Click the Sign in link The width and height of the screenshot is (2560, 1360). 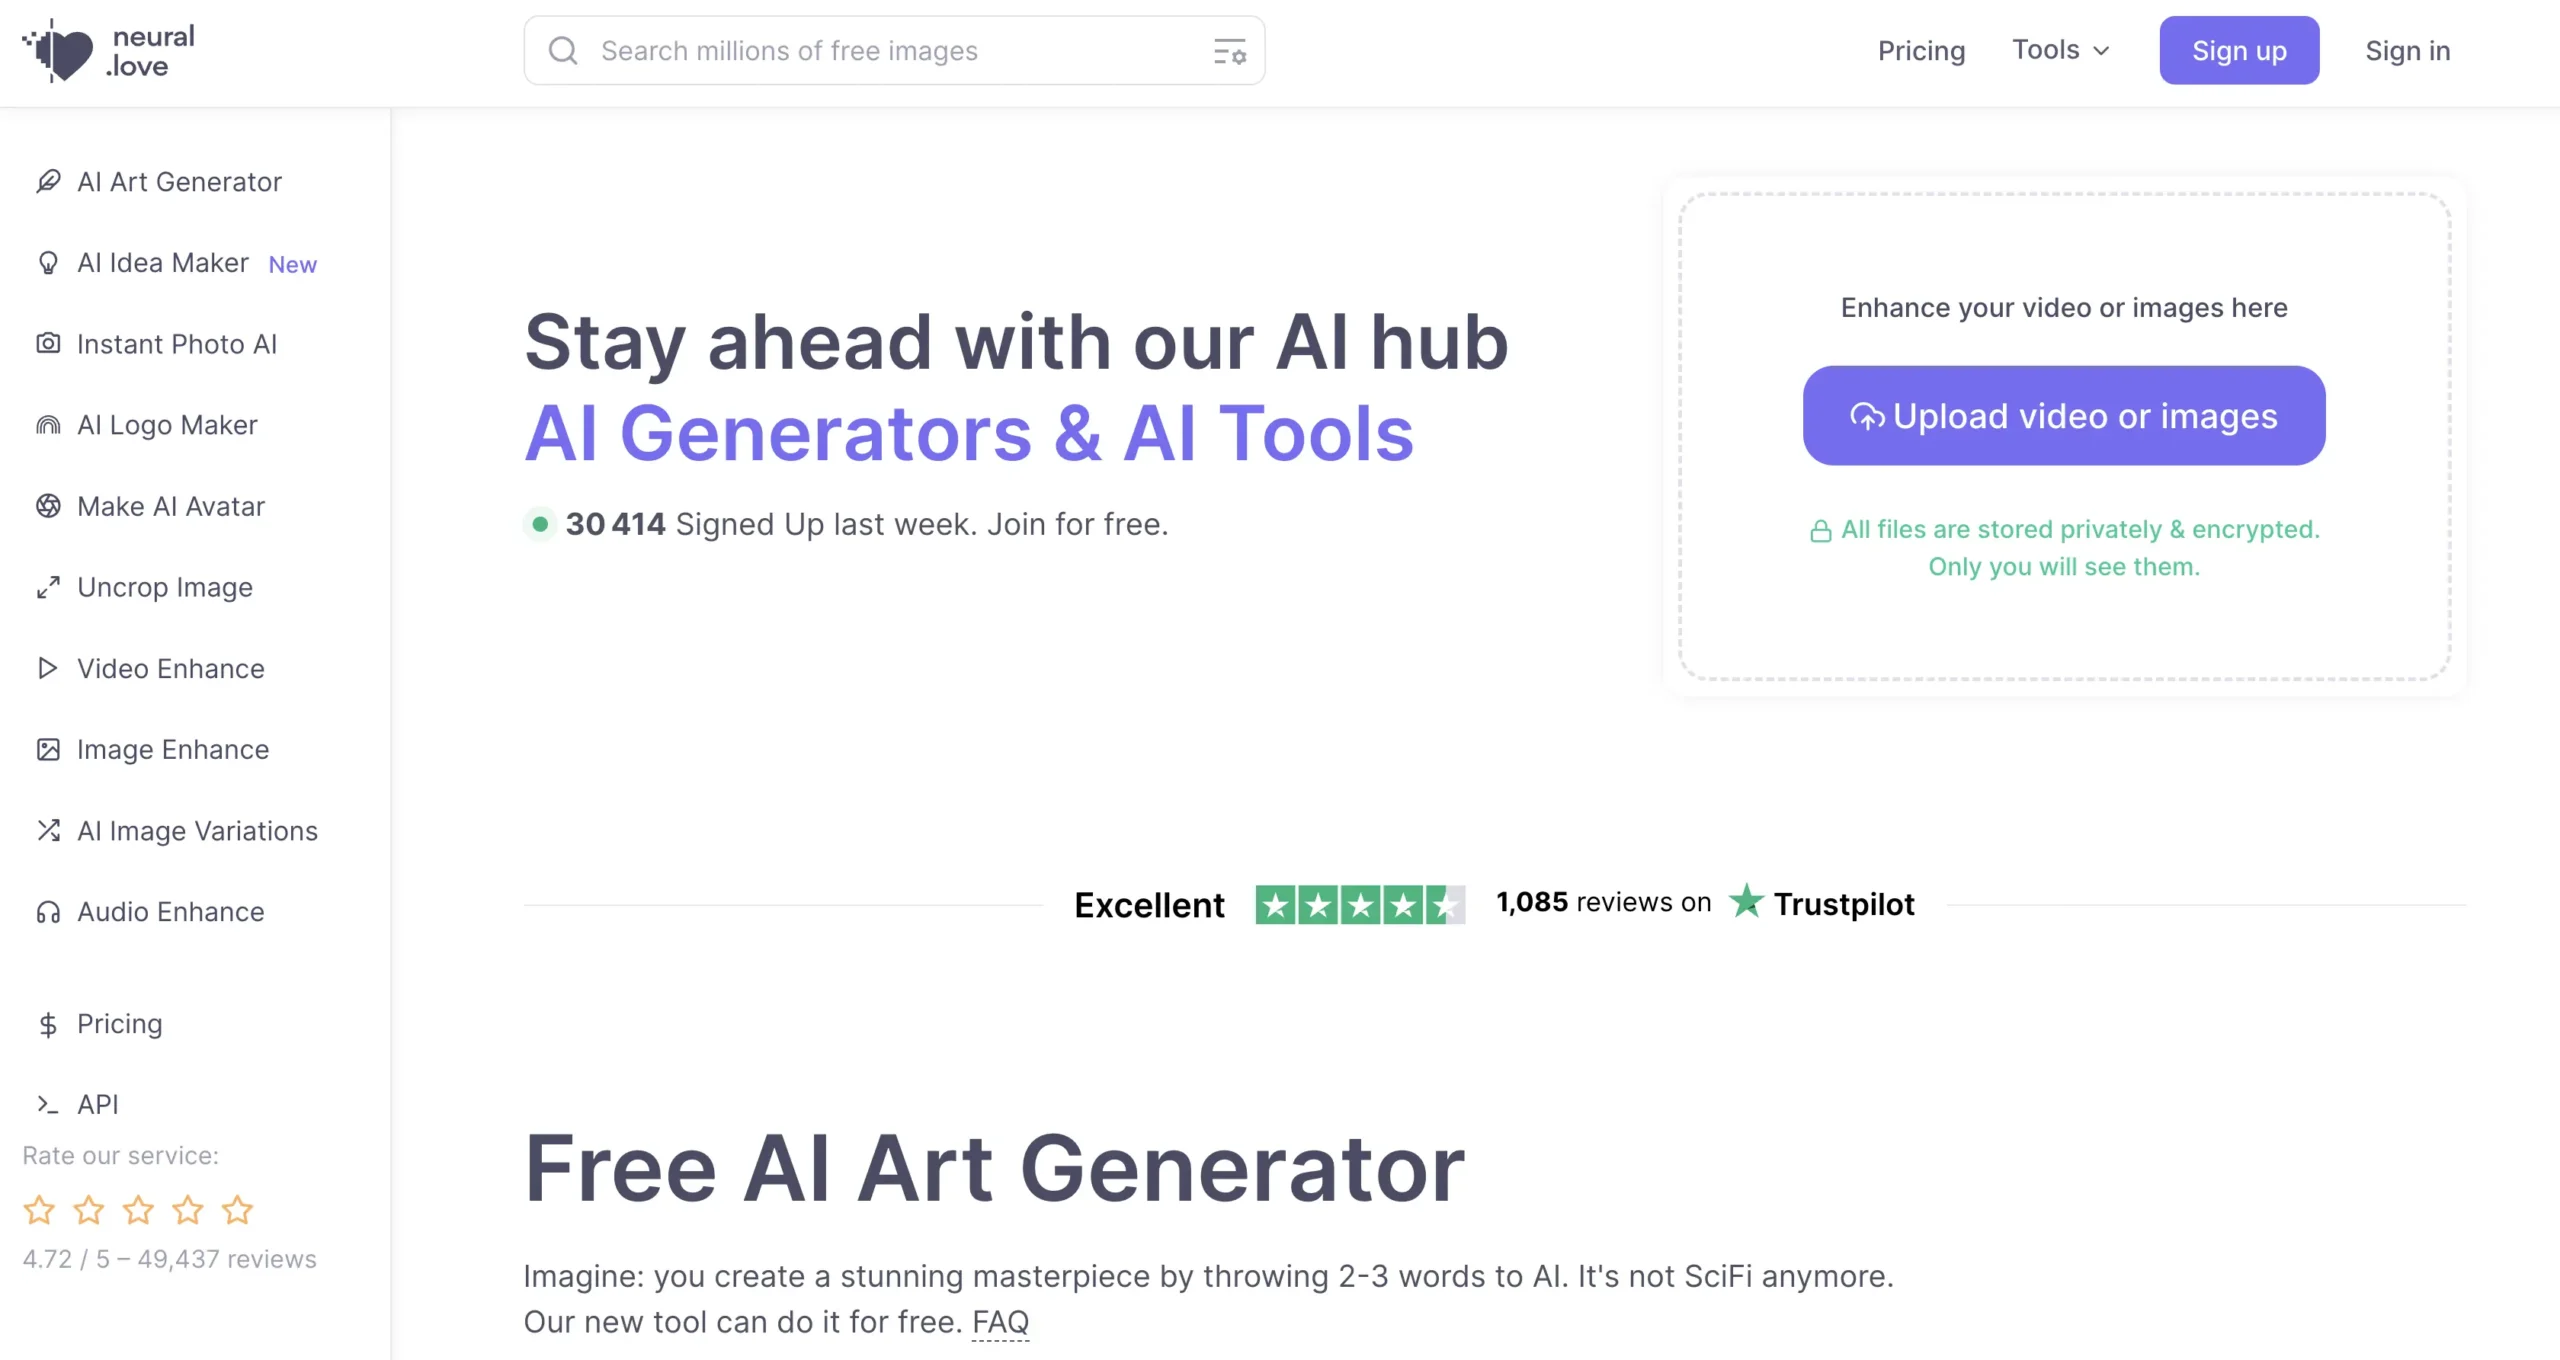pos(2409,51)
